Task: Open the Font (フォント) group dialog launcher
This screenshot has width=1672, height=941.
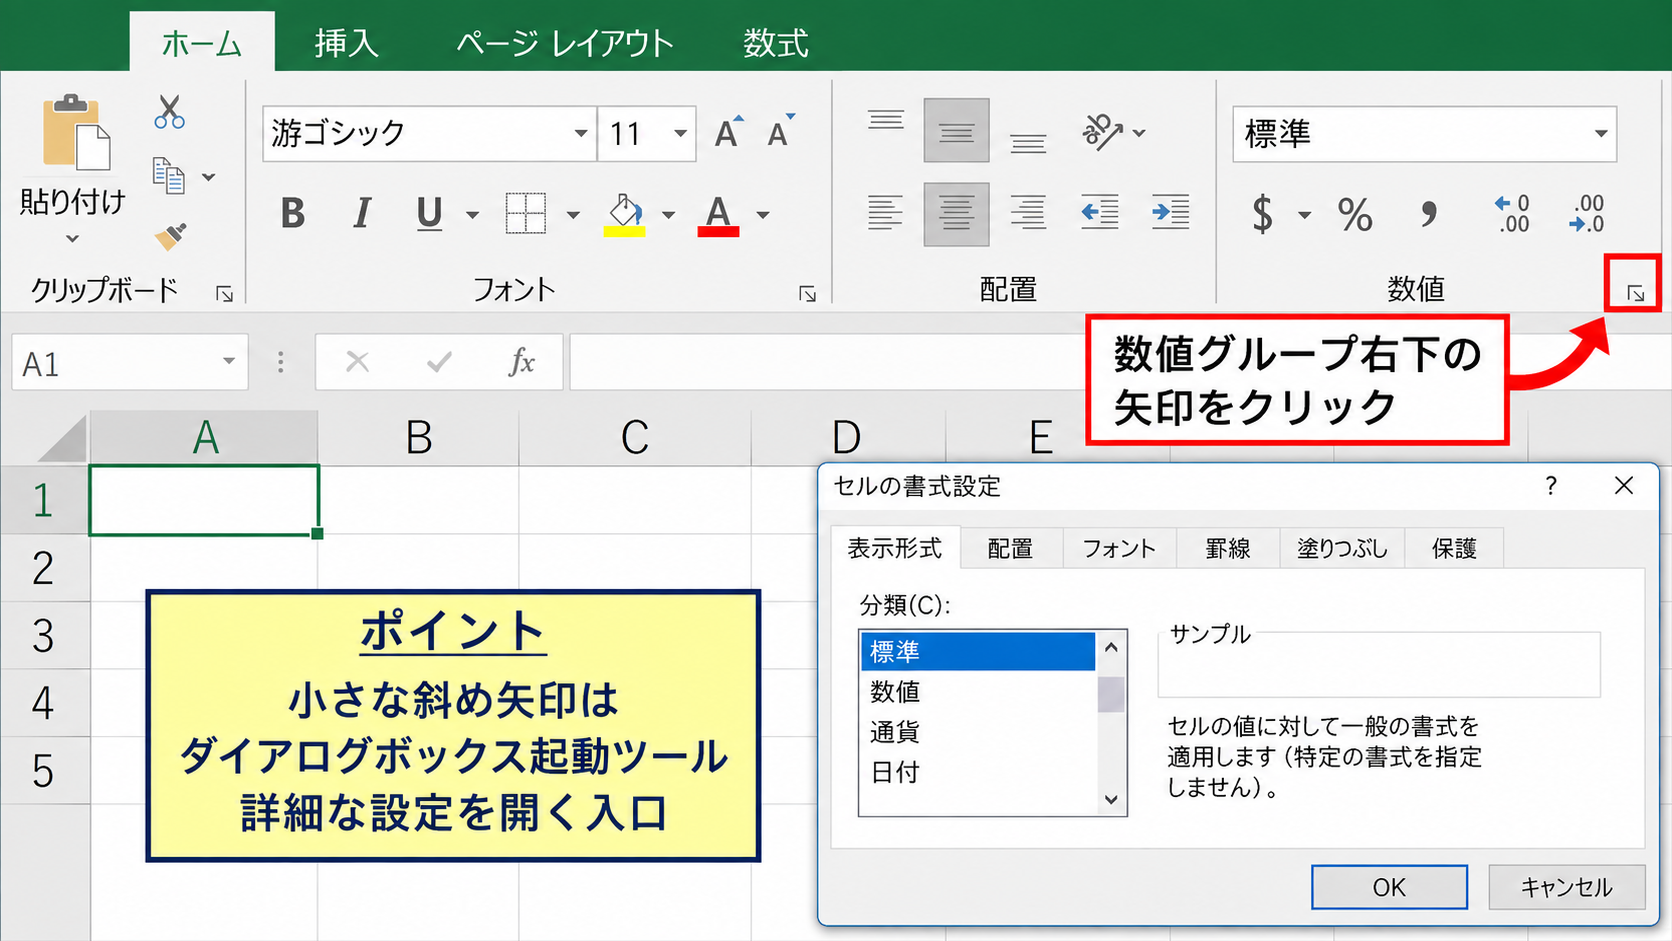Action: [807, 293]
